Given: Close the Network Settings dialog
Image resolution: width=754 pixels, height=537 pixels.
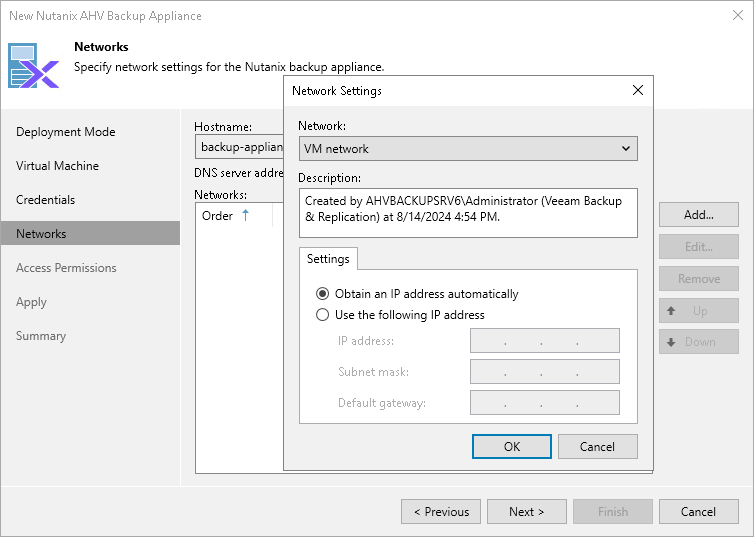Looking at the screenshot, I should coord(638,90).
